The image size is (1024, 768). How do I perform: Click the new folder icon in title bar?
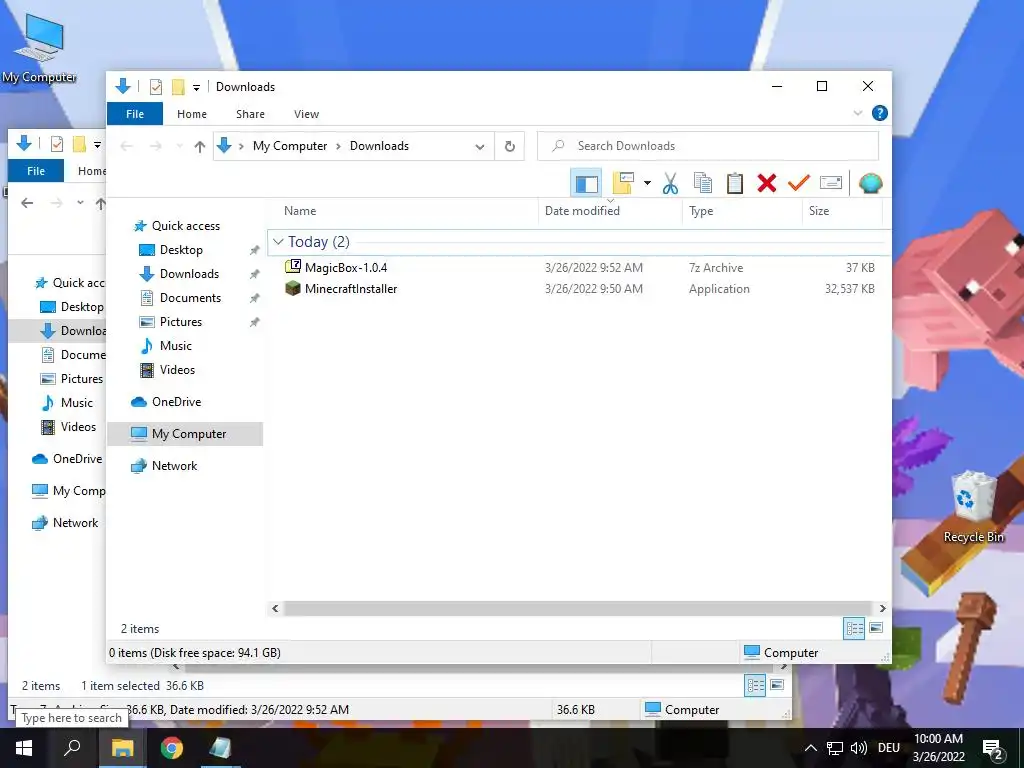pyautogui.click(x=178, y=87)
